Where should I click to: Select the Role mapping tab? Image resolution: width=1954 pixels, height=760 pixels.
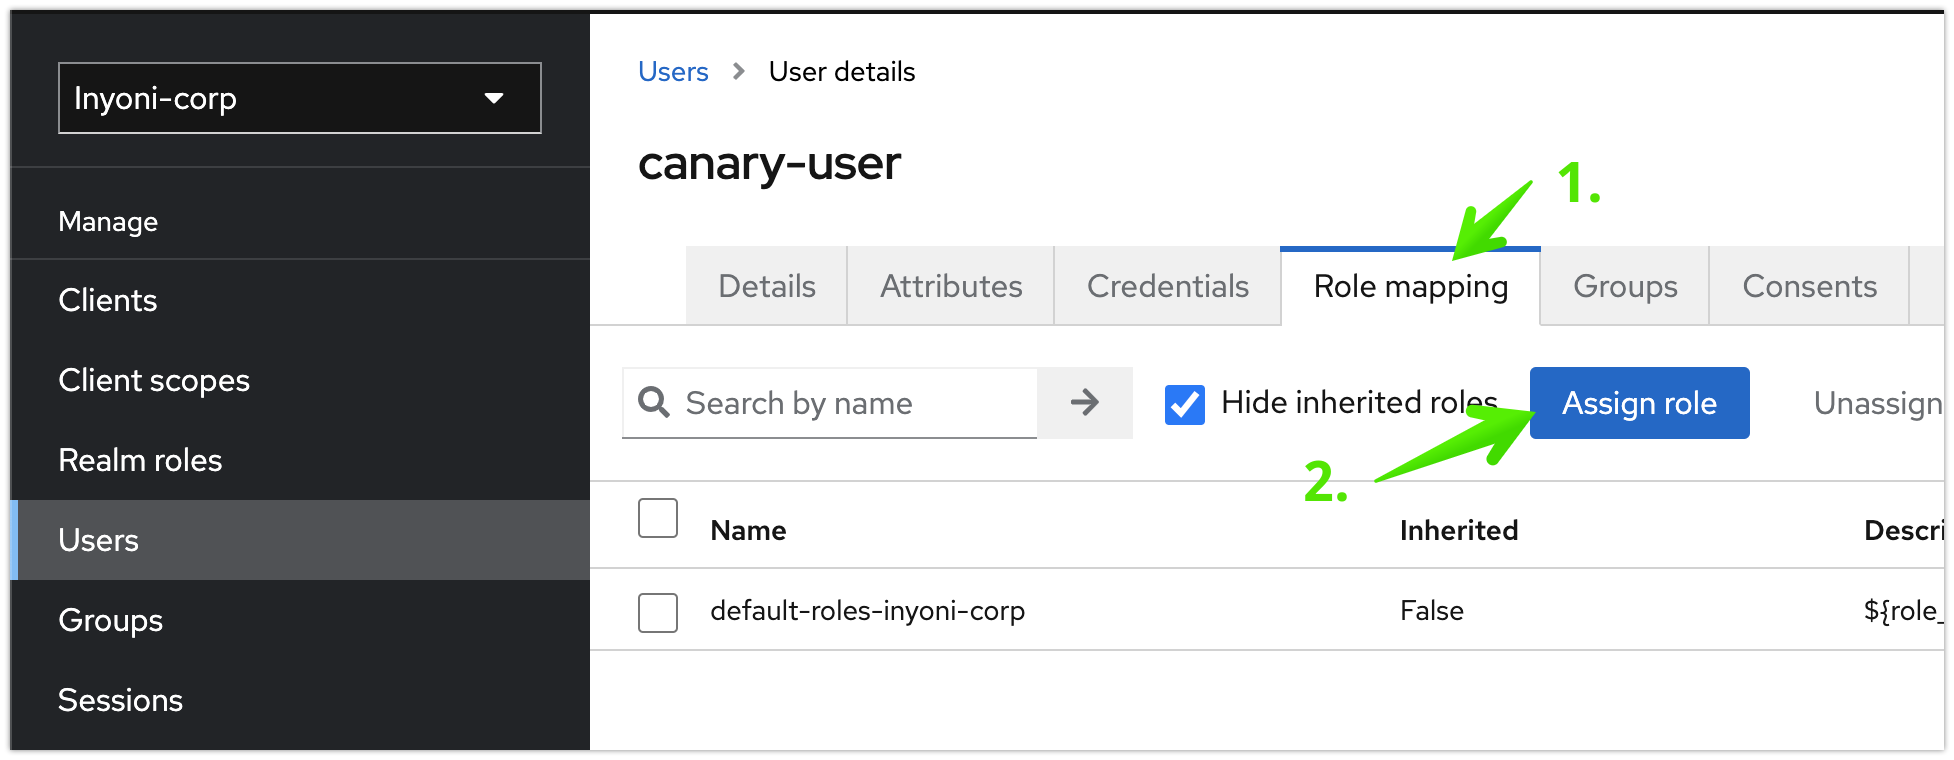pyautogui.click(x=1411, y=286)
